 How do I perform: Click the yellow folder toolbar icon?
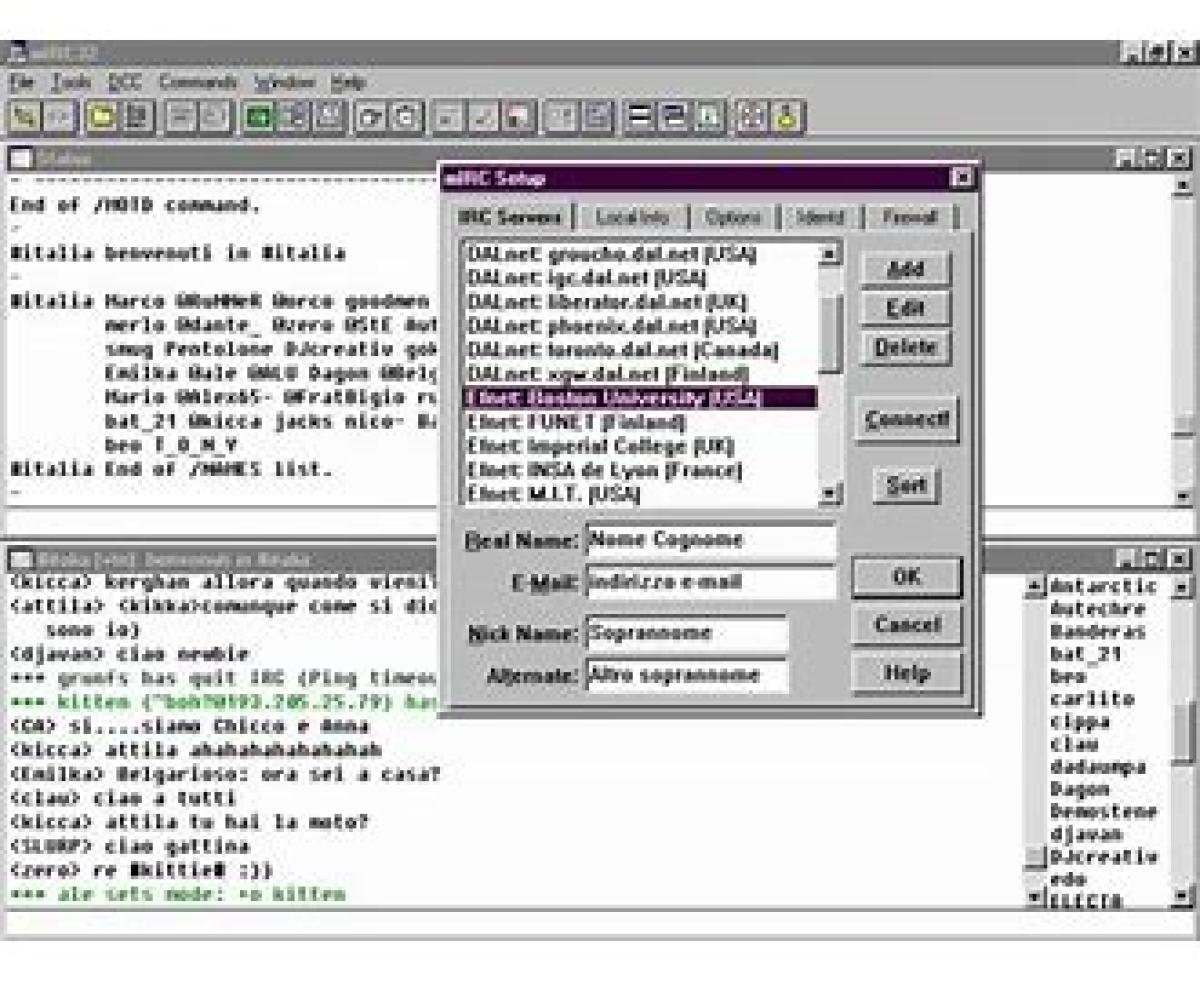[x=101, y=117]
